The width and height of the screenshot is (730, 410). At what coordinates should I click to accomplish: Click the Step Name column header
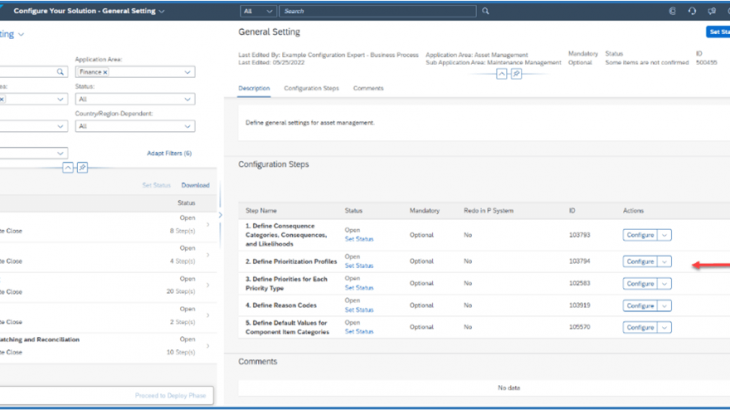261,211
